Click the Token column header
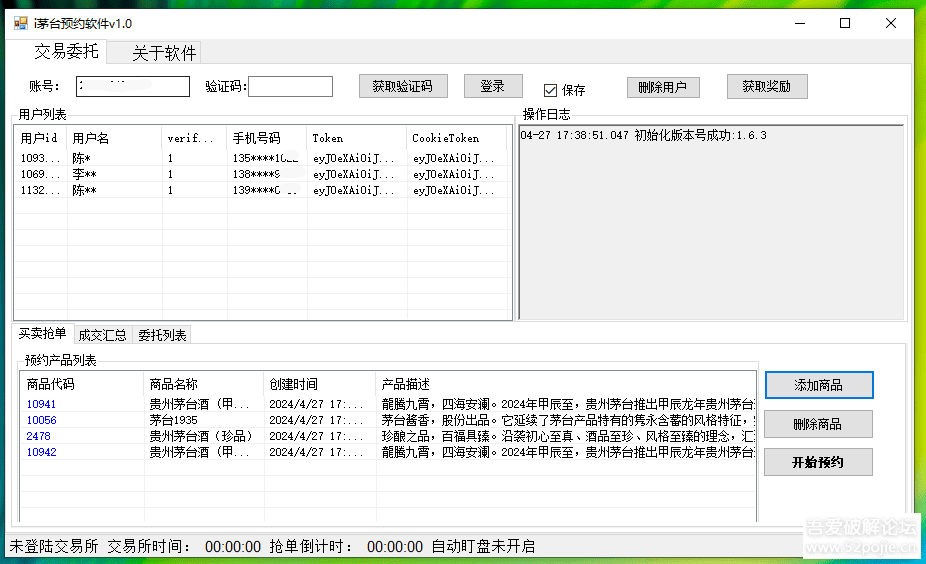 [357, 138]
